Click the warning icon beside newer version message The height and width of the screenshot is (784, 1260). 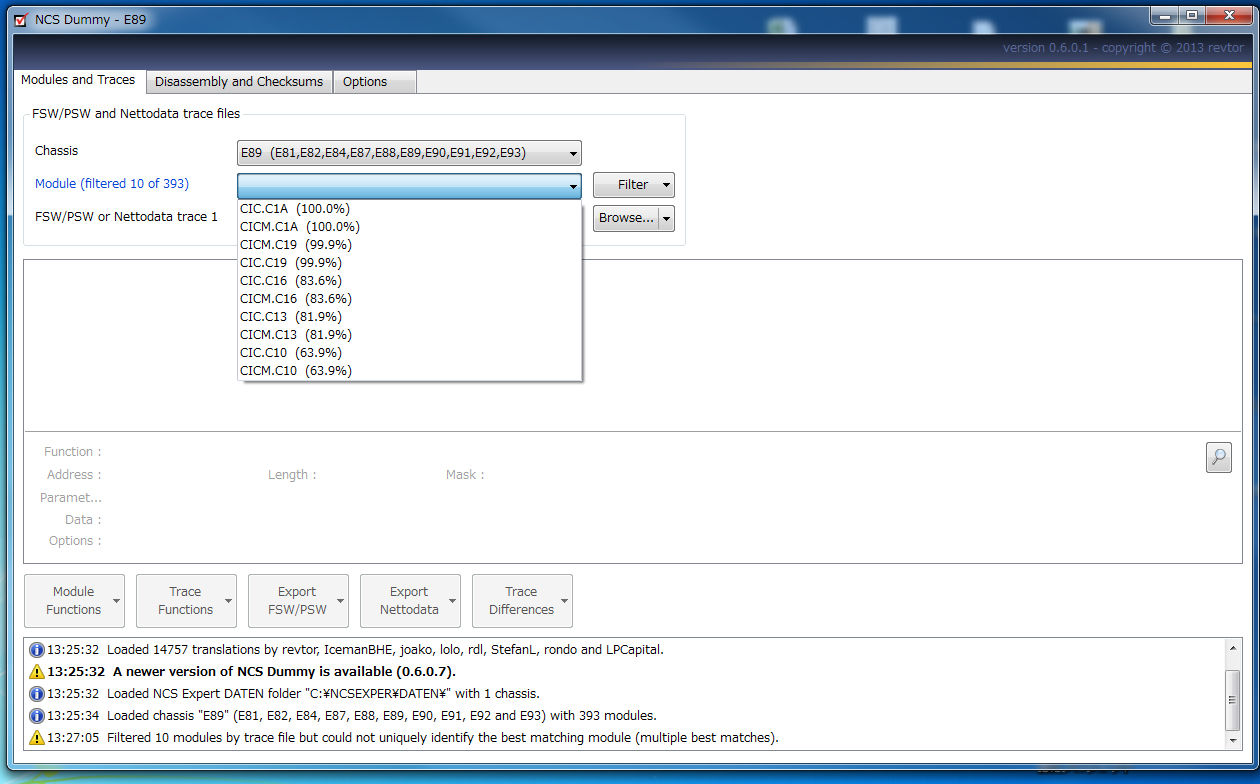point(37,672)
